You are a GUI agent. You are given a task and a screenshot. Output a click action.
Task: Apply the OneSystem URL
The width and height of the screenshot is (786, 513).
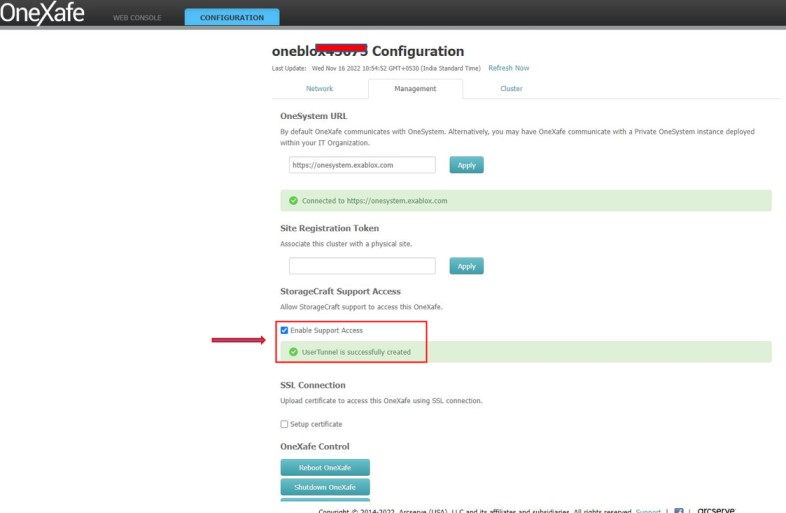pyautogui.click(x=466, y=165)
